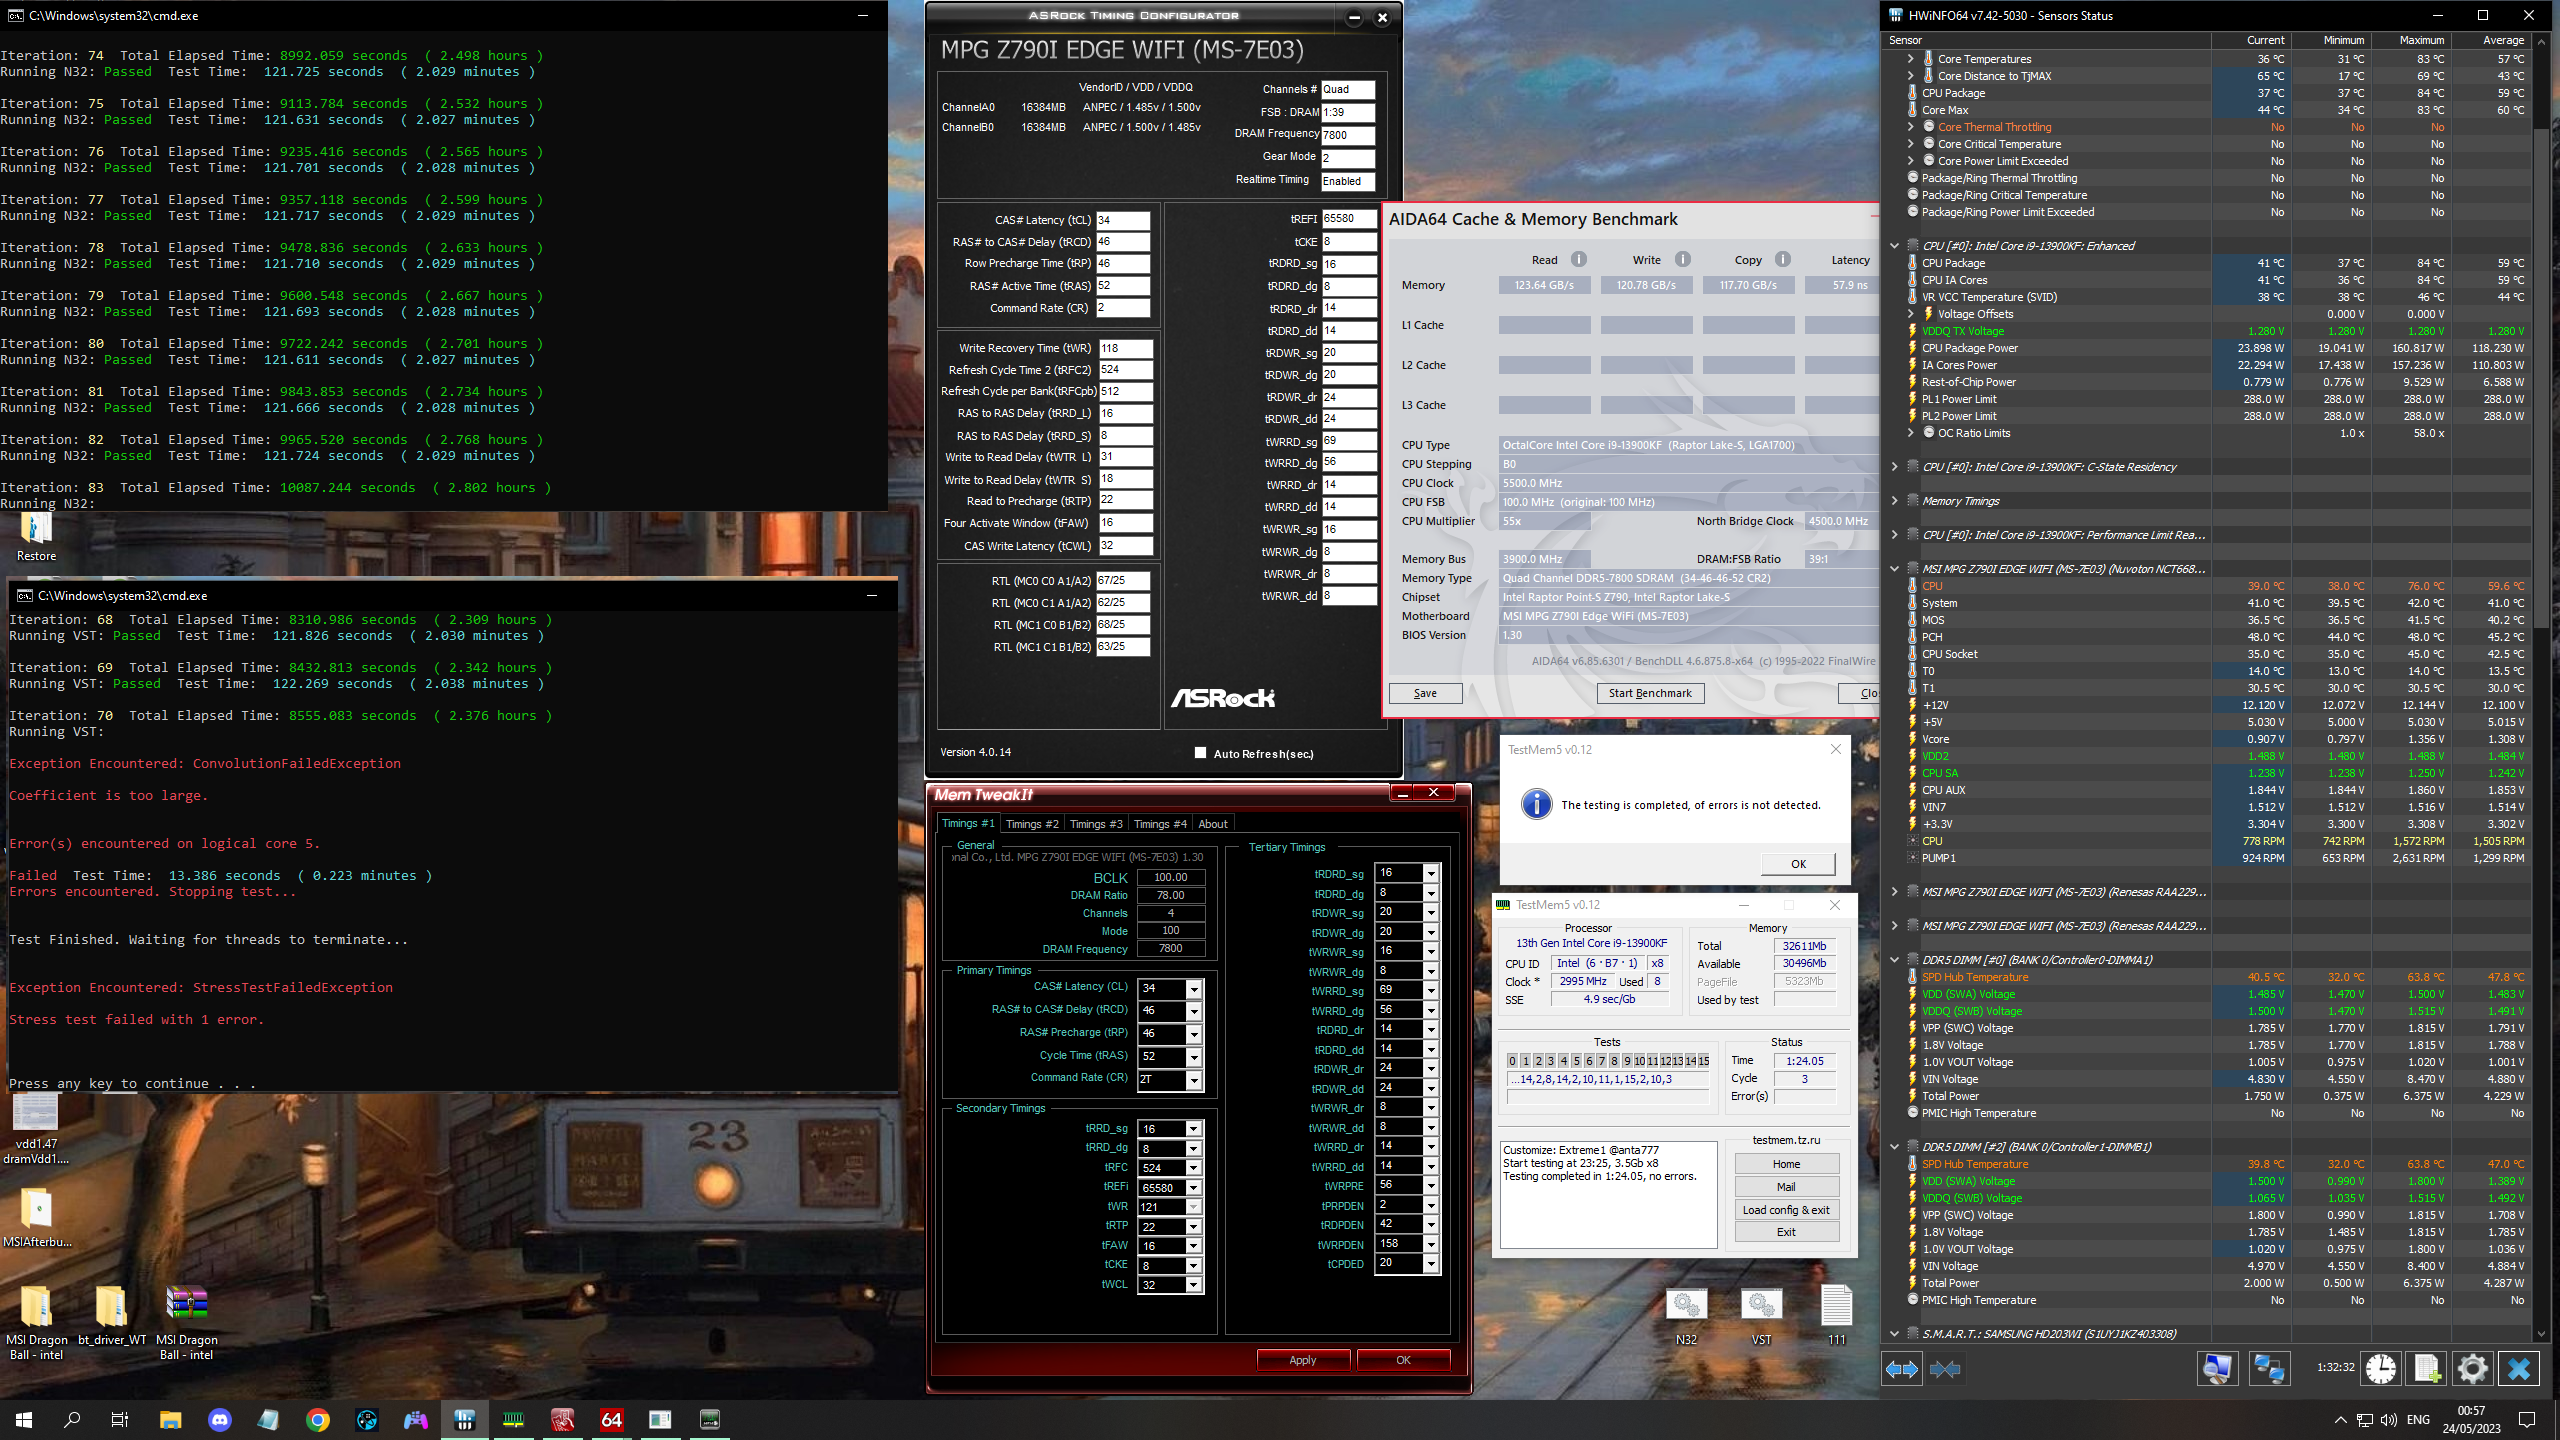Open Discord from the Windows taskbar
2560x1440 pixels.
[x=219, y=1419]
